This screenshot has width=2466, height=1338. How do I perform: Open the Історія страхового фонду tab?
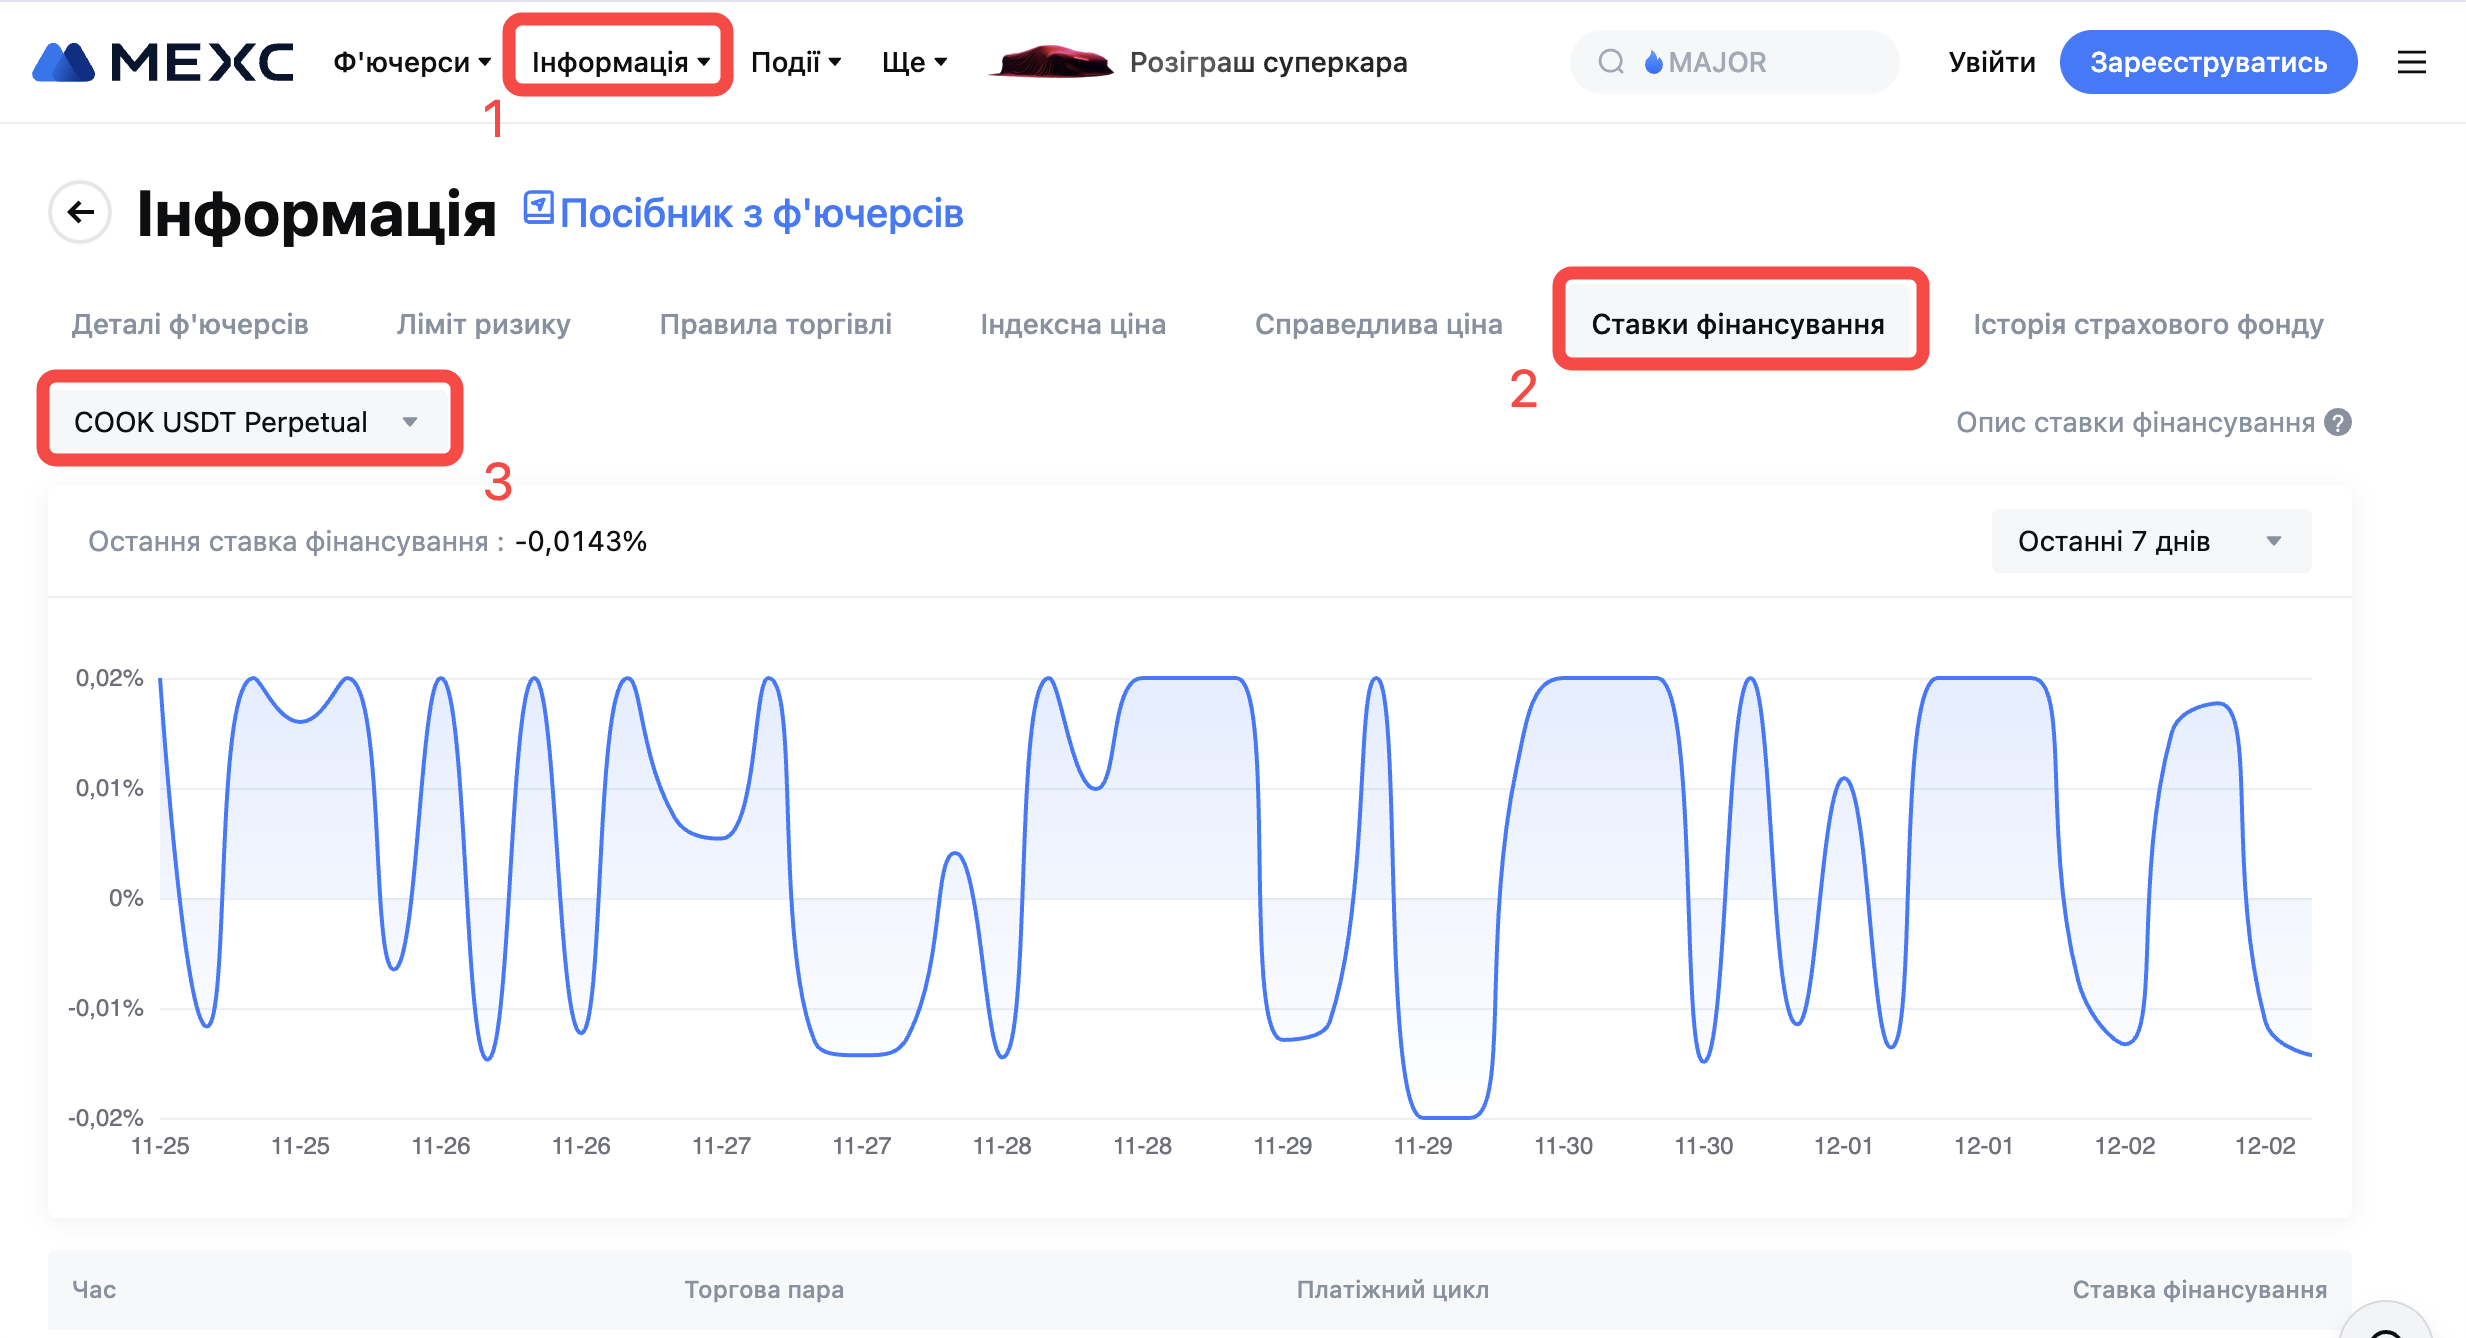pyautogui.click(x=2147, y=324)
